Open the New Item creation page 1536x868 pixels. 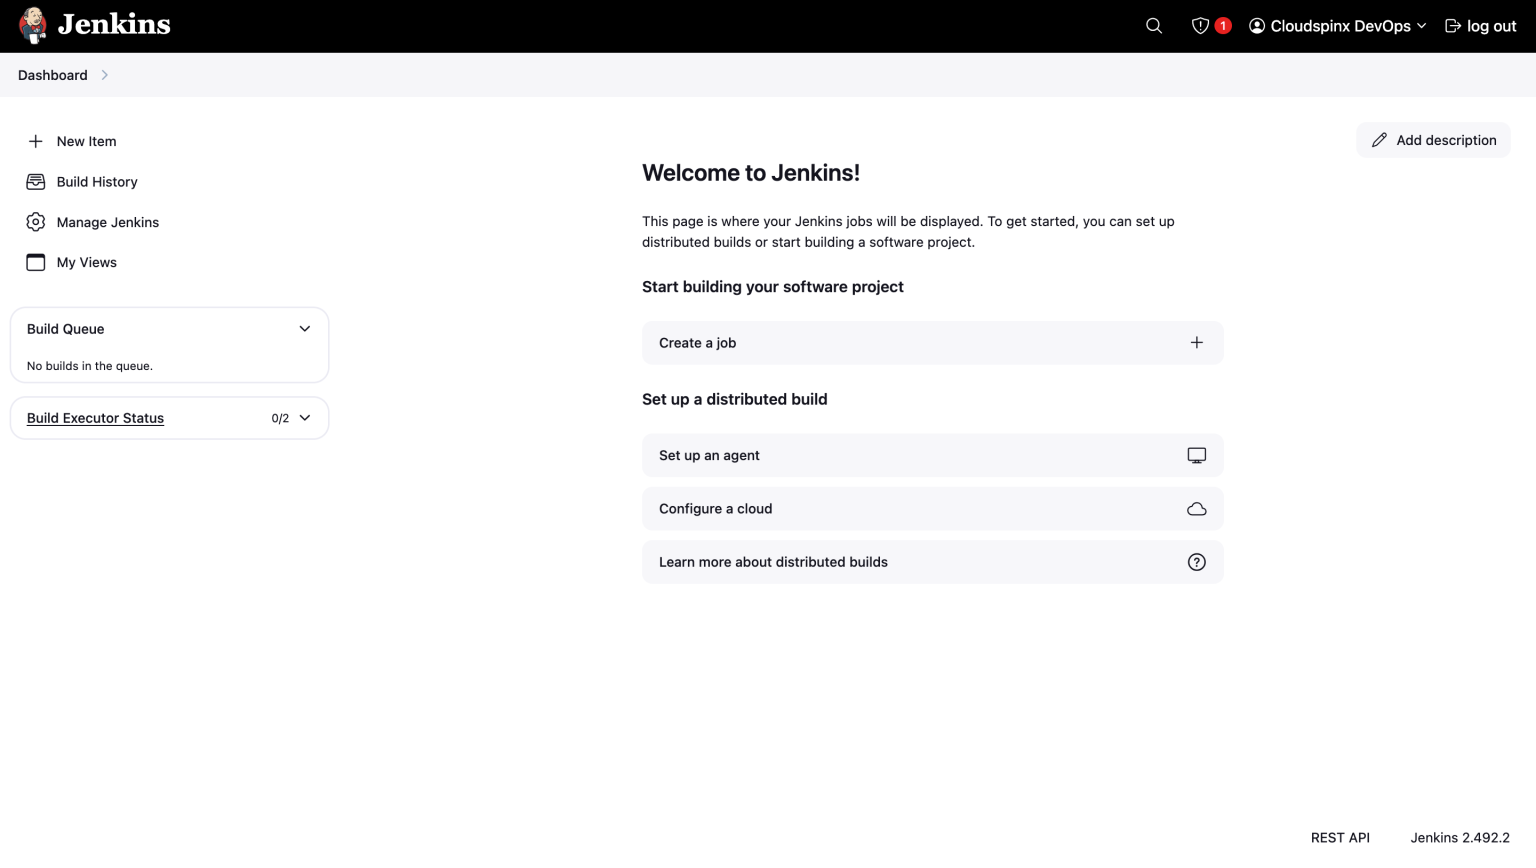pos(86,141)
